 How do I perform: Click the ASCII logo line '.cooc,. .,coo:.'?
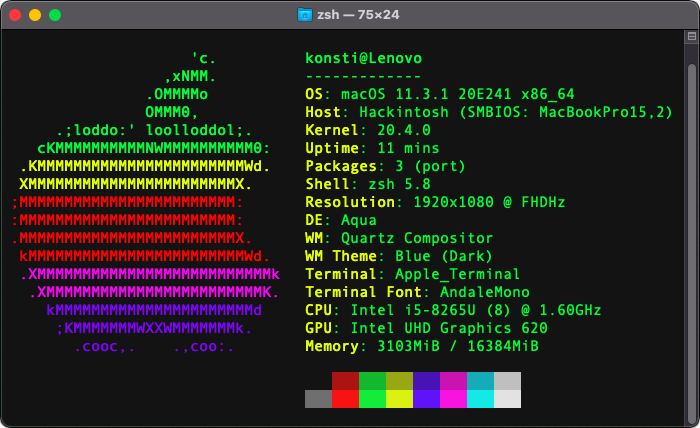pyautogui.click(x=154, y=346)
